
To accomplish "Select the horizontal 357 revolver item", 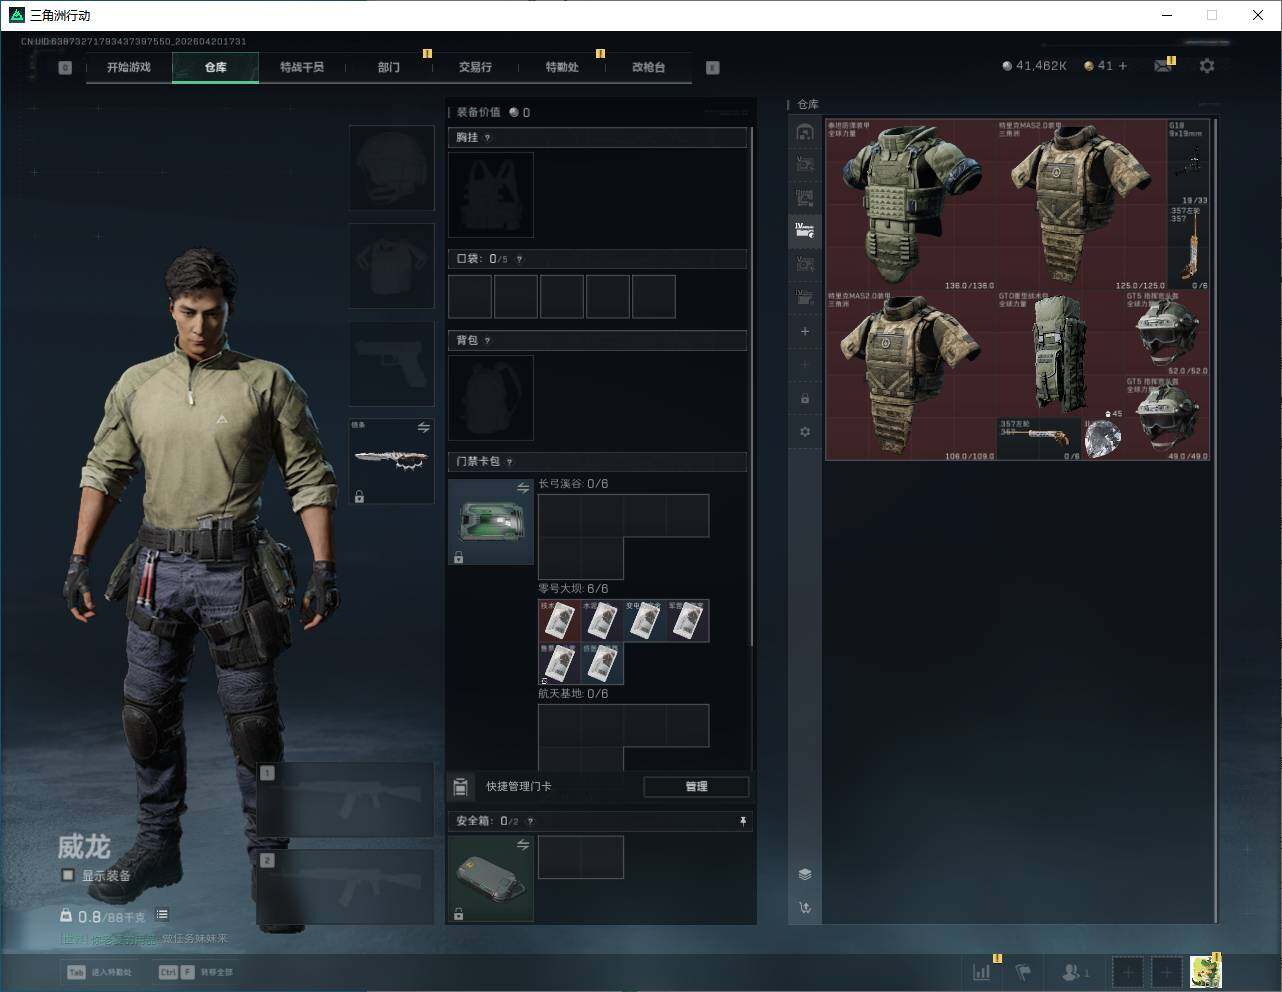I will (x=1040, y=439).
